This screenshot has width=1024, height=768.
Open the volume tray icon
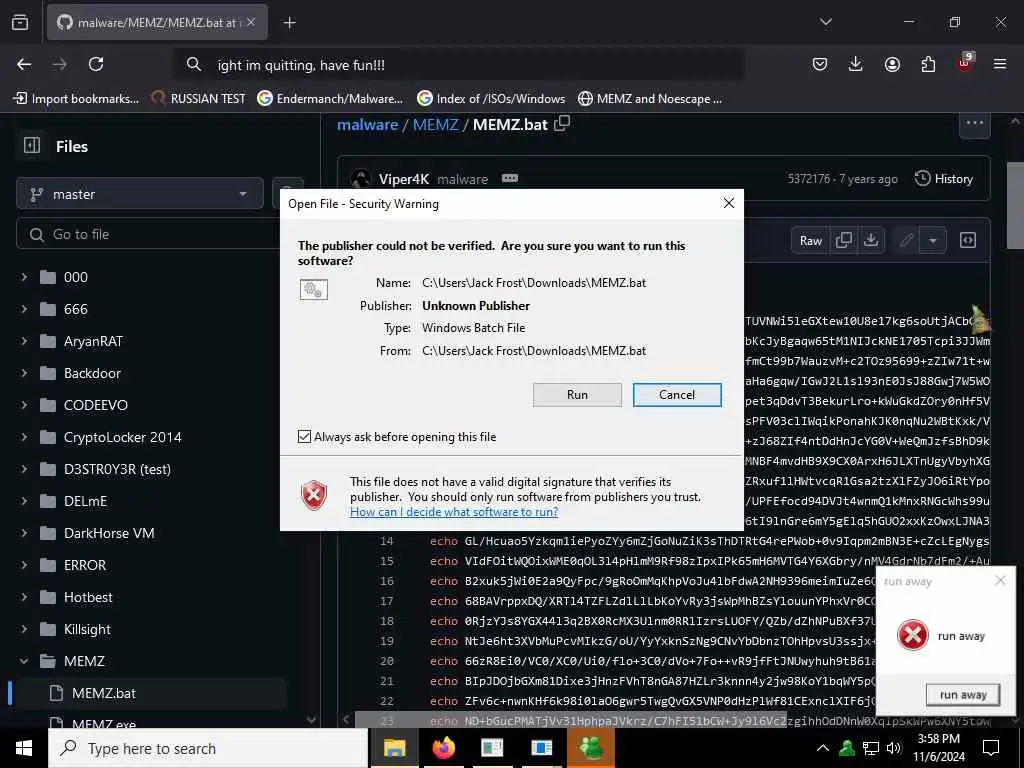click(x=894, y=748)
